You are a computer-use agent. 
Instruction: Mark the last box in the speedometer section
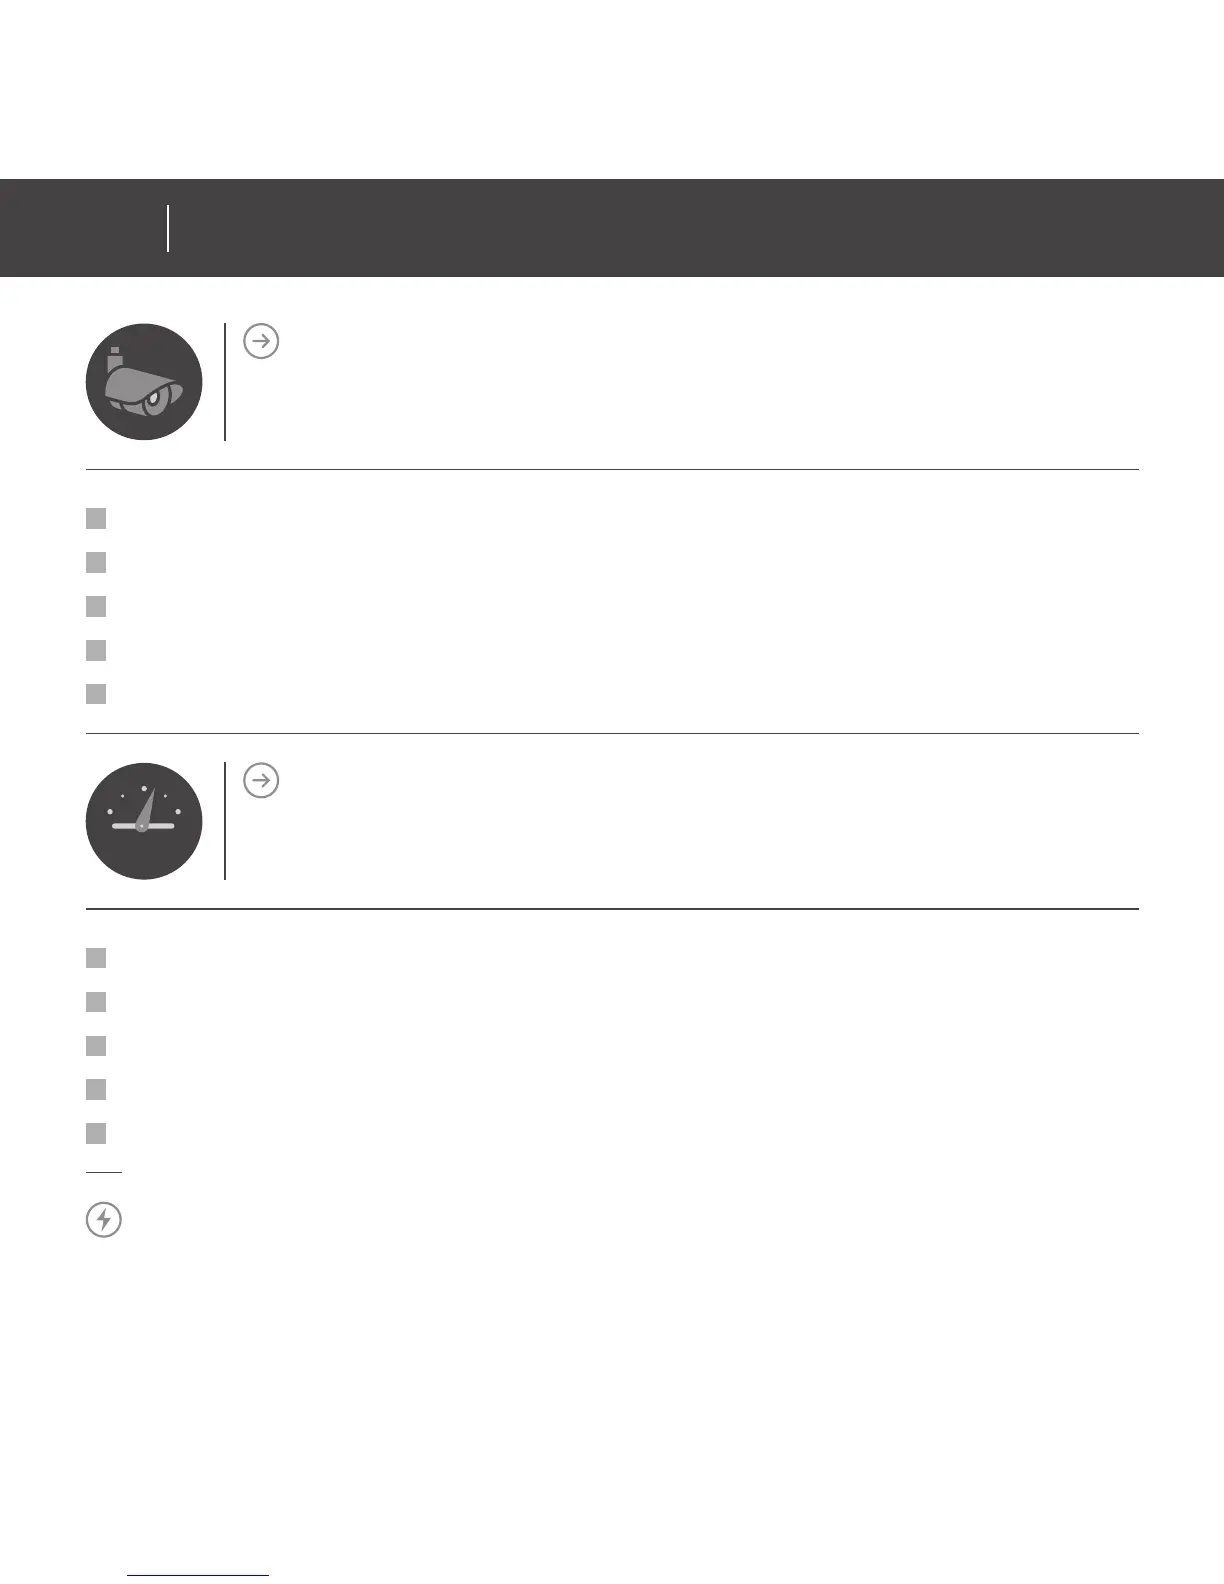point(96,1133)
